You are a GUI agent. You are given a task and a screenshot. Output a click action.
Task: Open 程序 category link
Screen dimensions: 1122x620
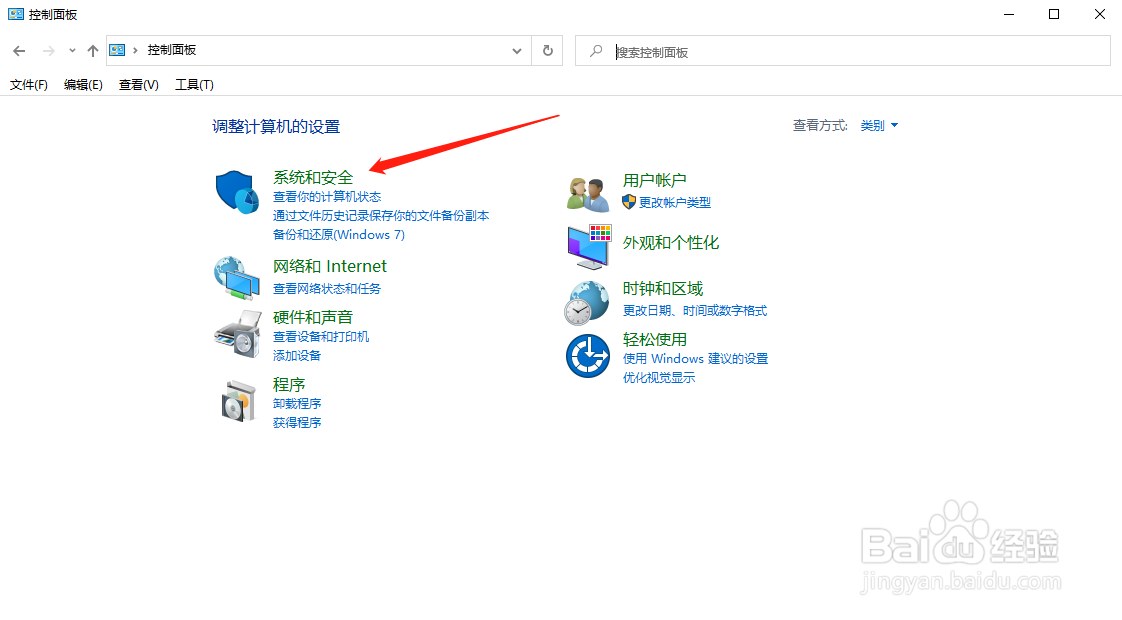click(289, 384)
